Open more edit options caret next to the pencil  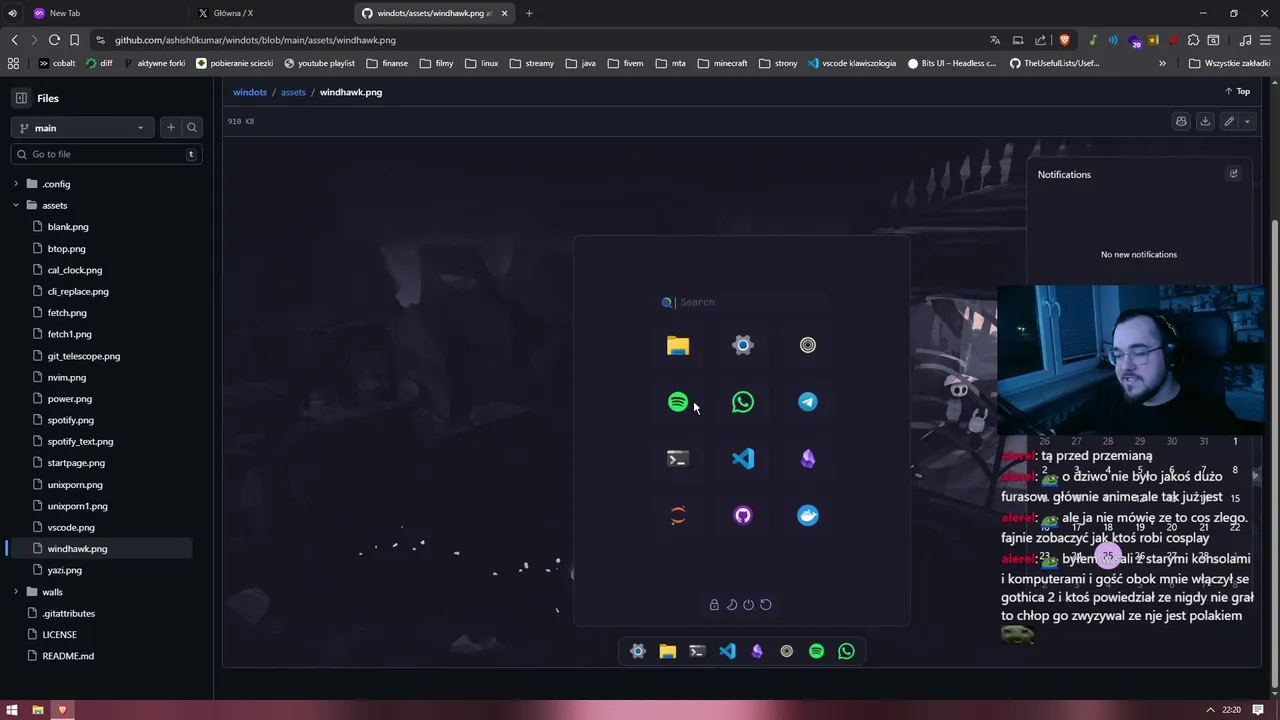coord(1247,121)
